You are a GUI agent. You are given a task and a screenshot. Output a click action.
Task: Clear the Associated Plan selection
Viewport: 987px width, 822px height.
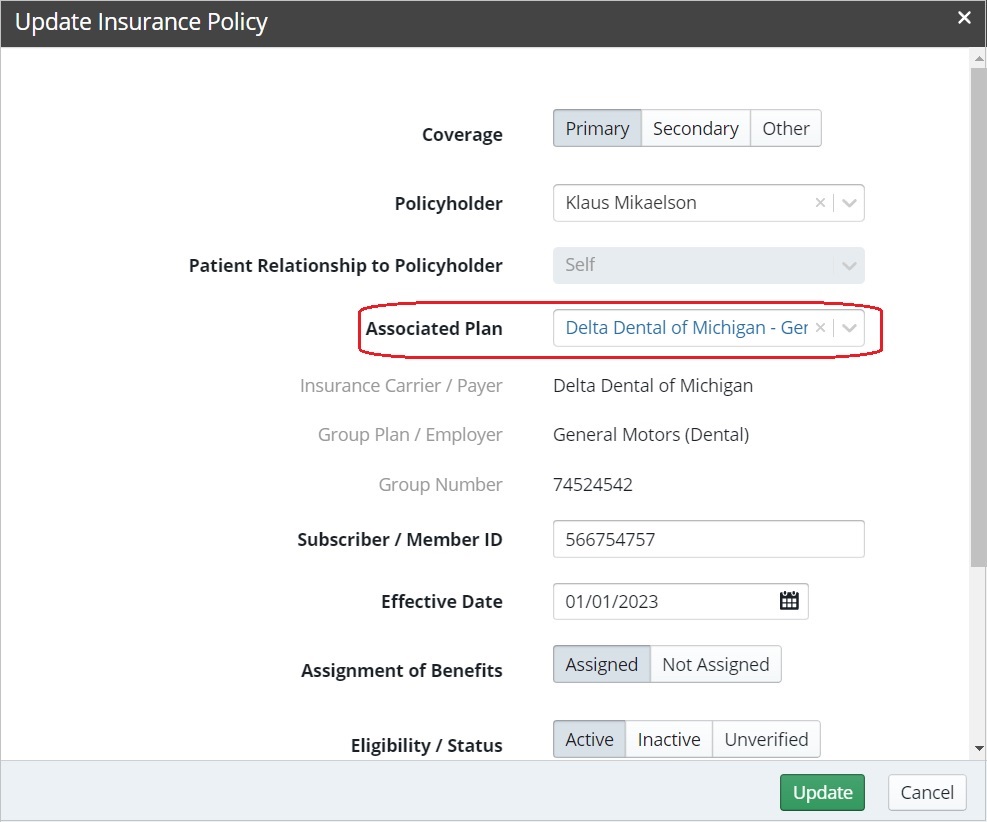pyautogui.click(x=820, y=327)
